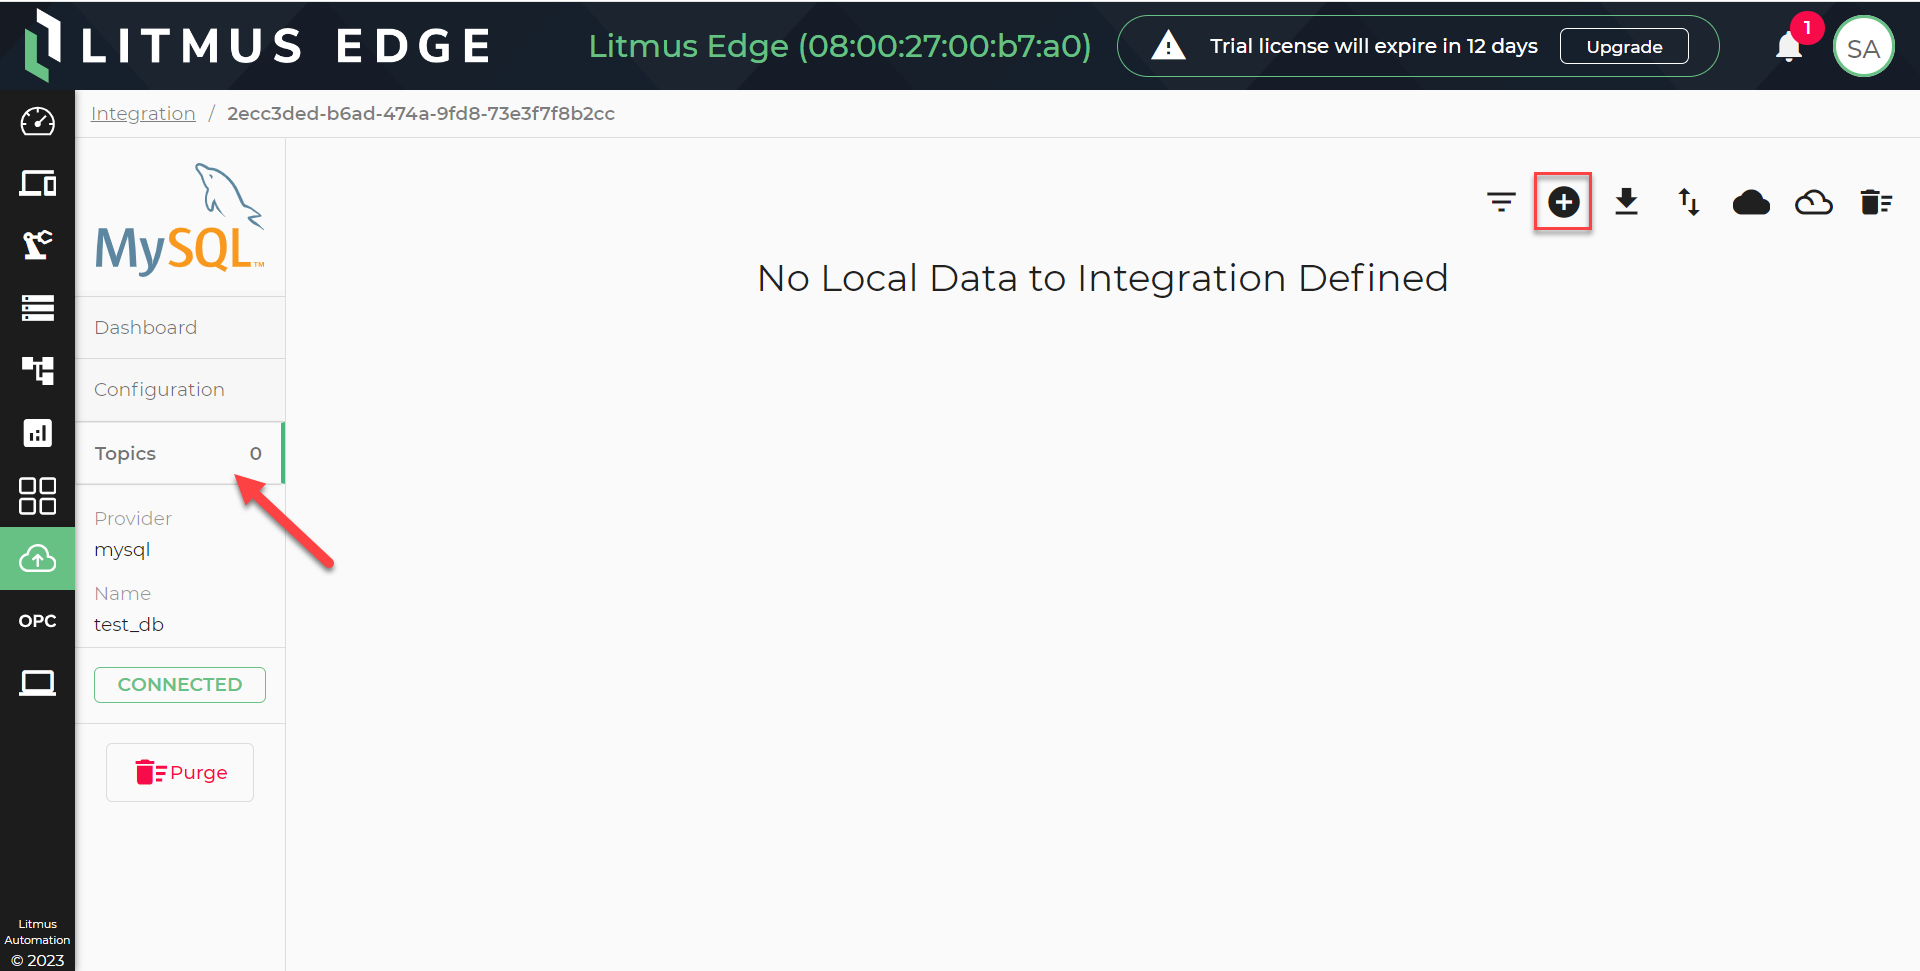
Task: Add a new topic with the plus icon
Action: 1563,201
